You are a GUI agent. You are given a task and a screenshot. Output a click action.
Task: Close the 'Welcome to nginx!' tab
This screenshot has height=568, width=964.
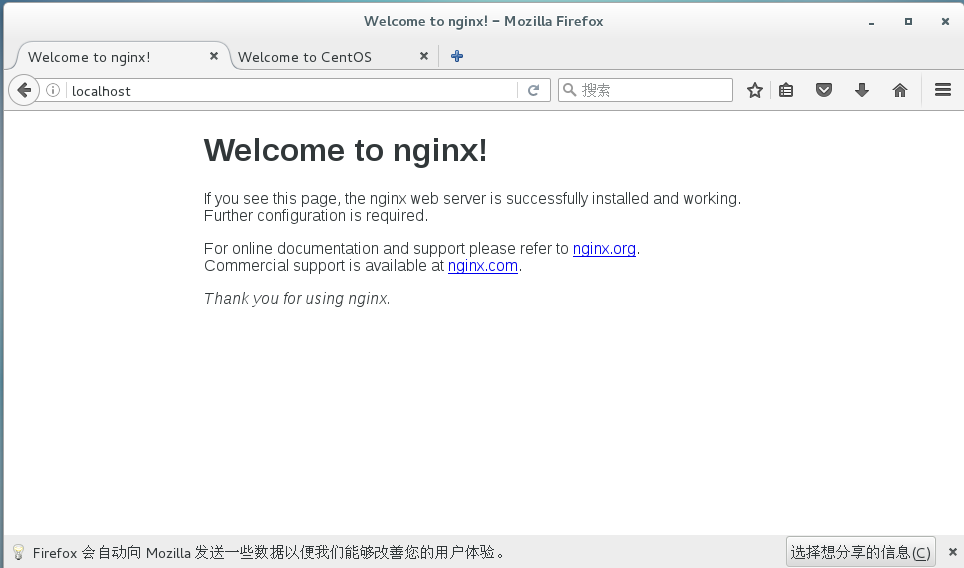[213, 57]
